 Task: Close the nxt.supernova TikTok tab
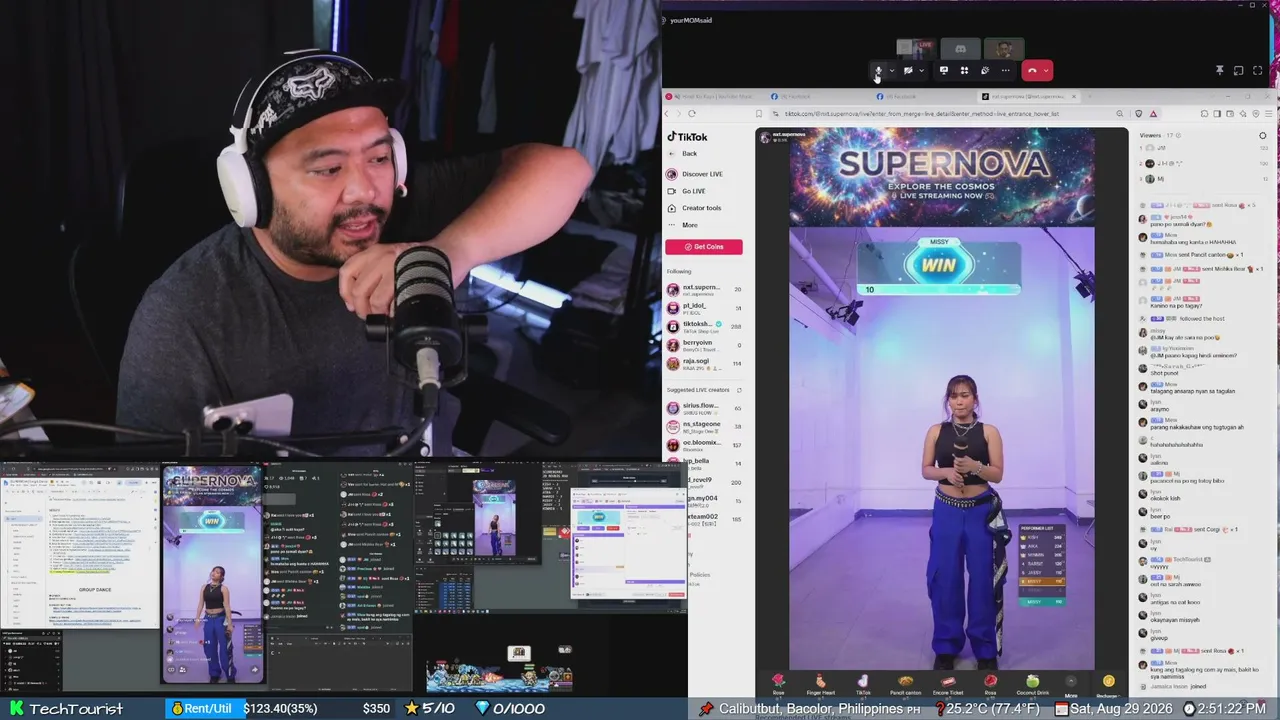tap(1074, 96)
